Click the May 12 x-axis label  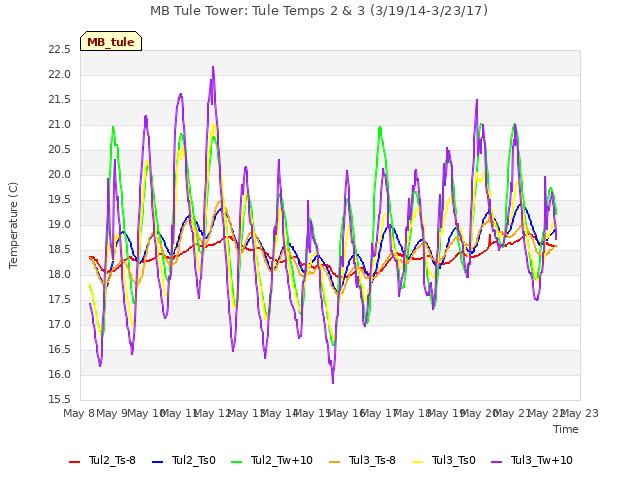tap(213, 413)
